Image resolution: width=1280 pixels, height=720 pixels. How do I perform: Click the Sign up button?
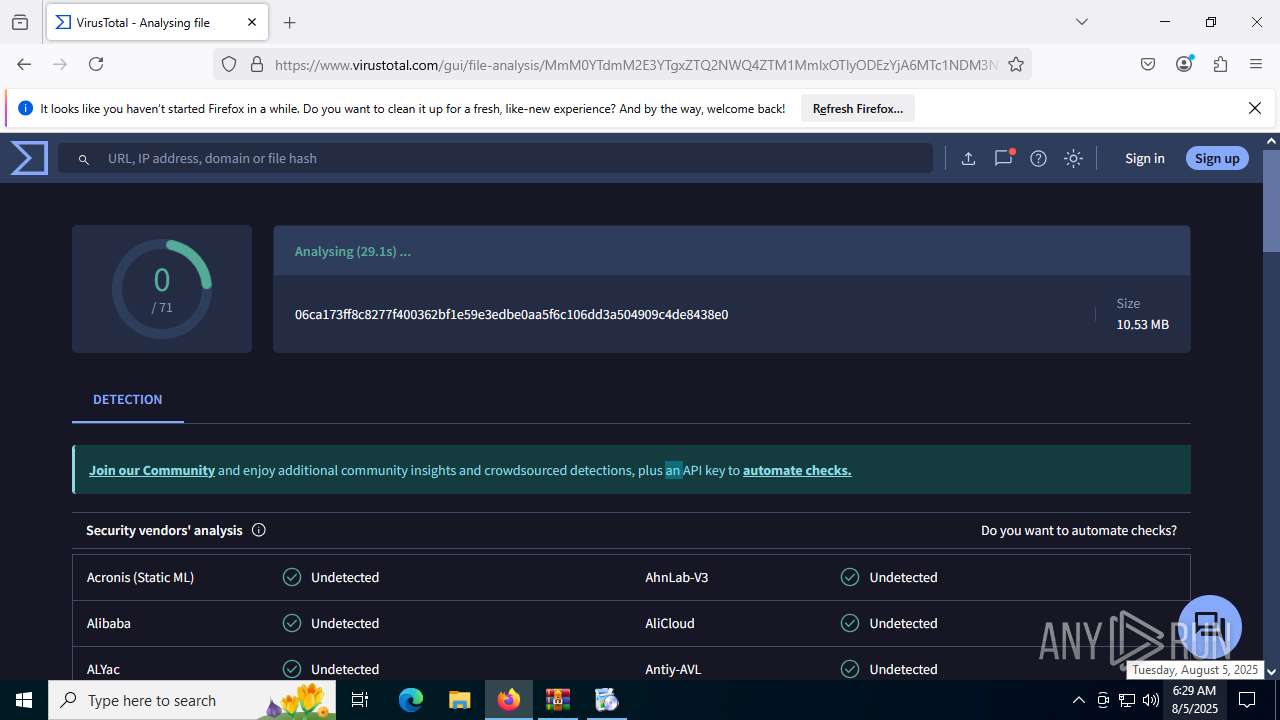(1217, 158)
